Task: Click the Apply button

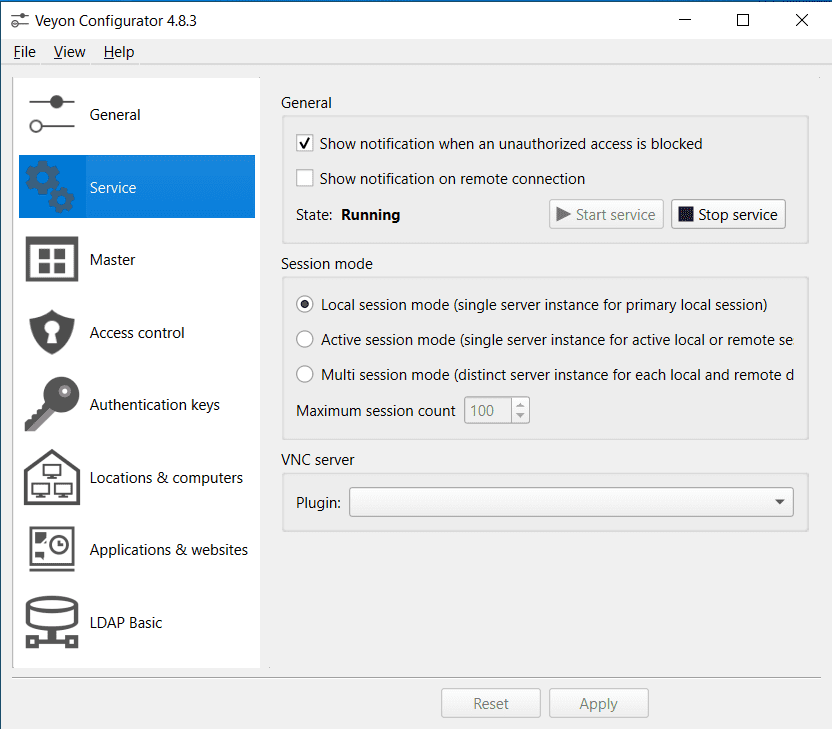Action: [598, 704]
